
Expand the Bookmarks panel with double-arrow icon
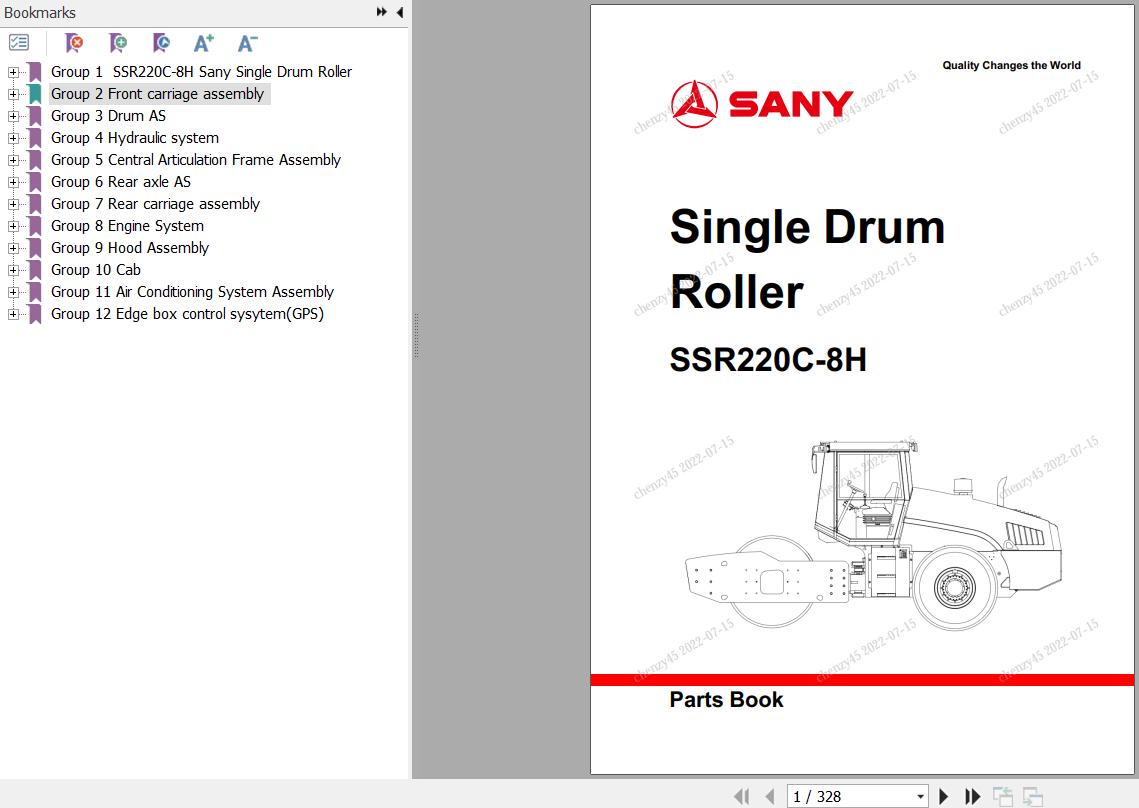381,12
